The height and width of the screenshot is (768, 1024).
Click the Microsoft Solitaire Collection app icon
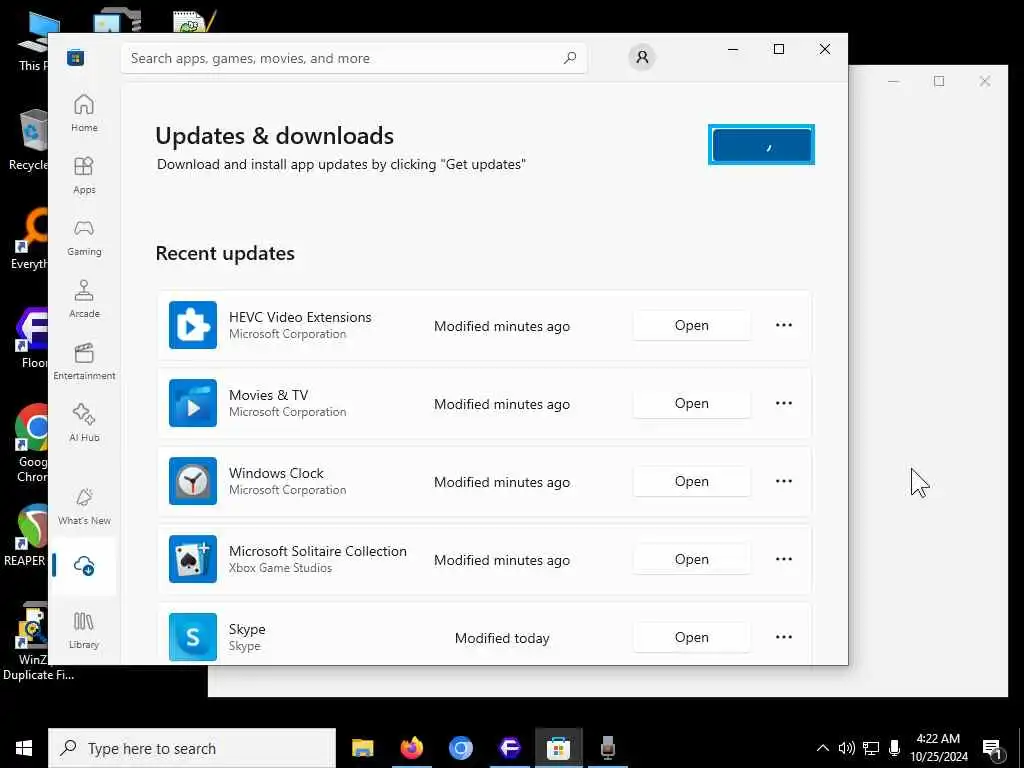click(x=193, y=559)
